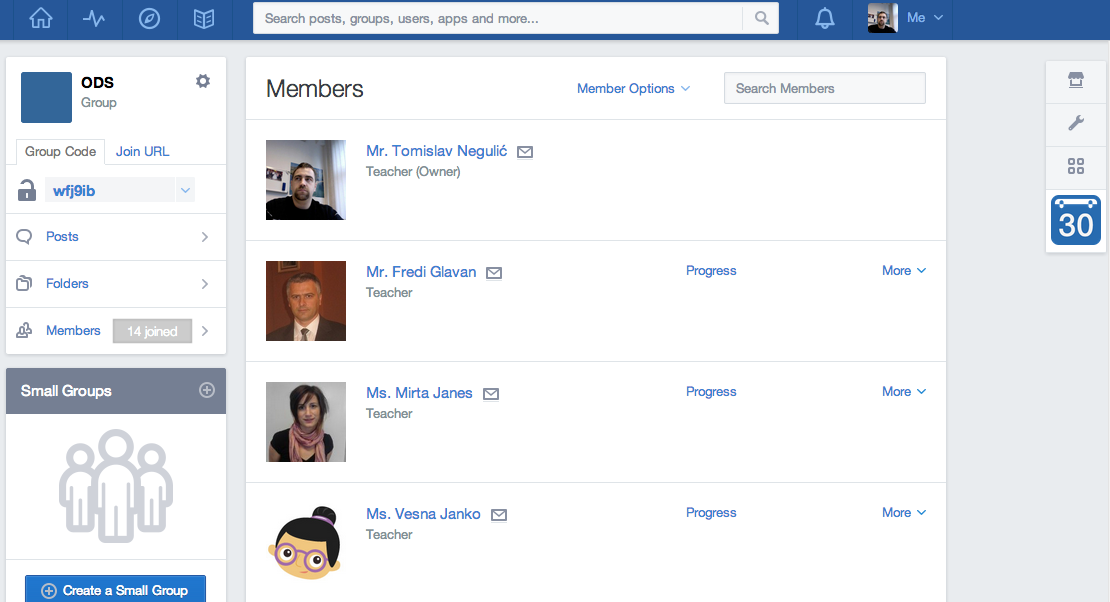Expand the Member Options dropdown
1110x602 pixels.
click(x=633, y=88)
